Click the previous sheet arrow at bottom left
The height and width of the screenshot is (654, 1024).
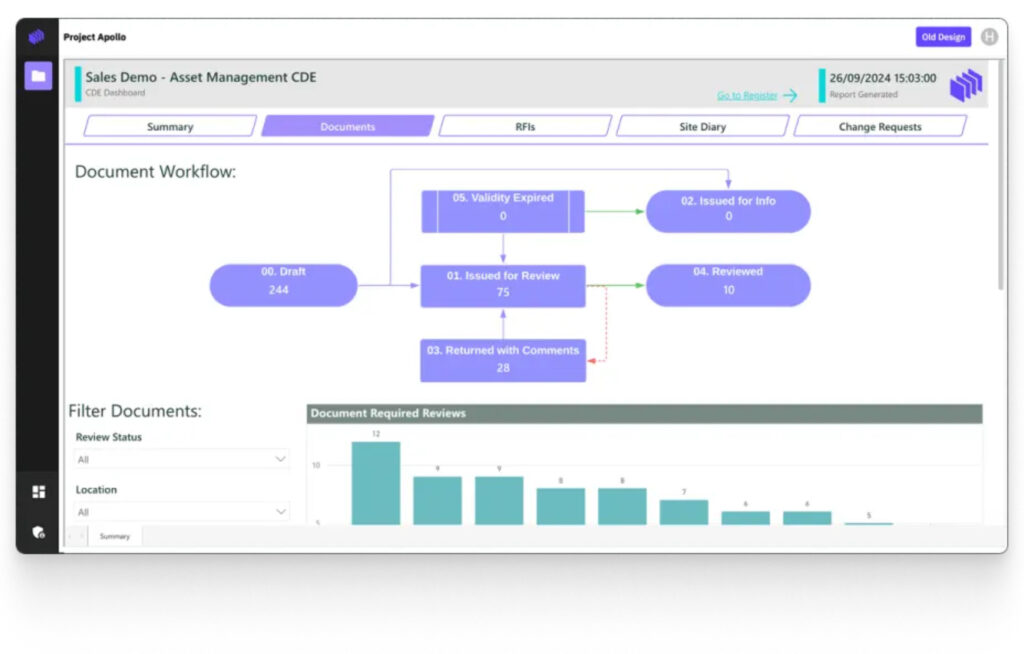[x=71, y=537]
